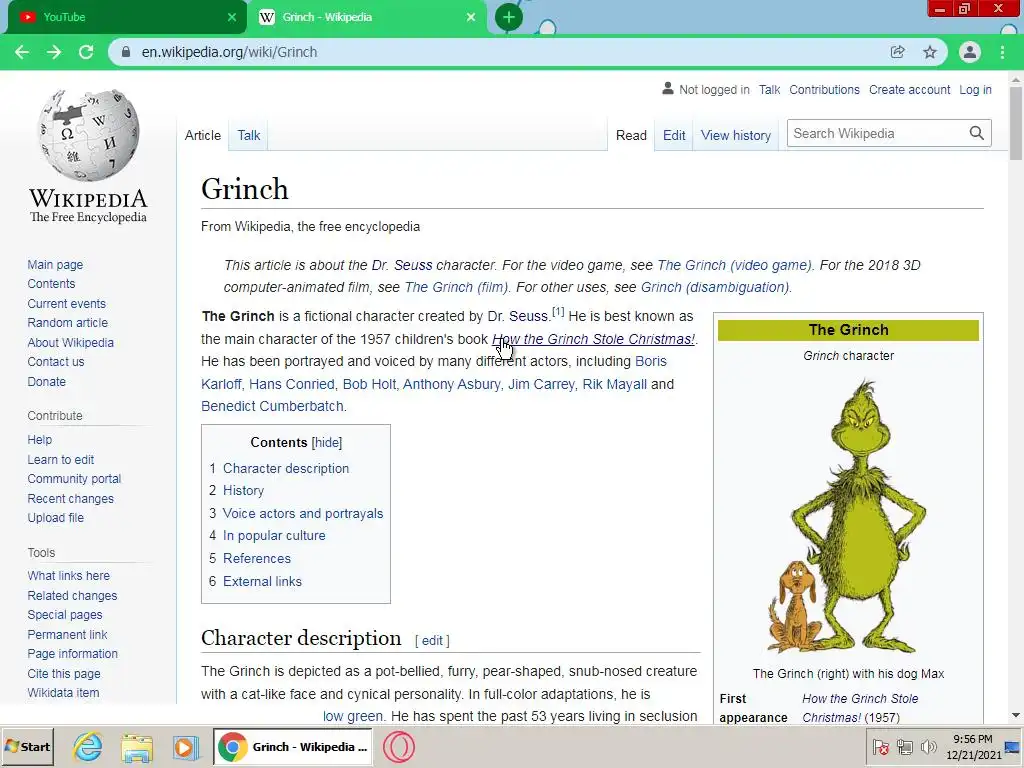Click the Not logged in user icon
Viewport: 1024px width, 768px height.
coord(667,89)
